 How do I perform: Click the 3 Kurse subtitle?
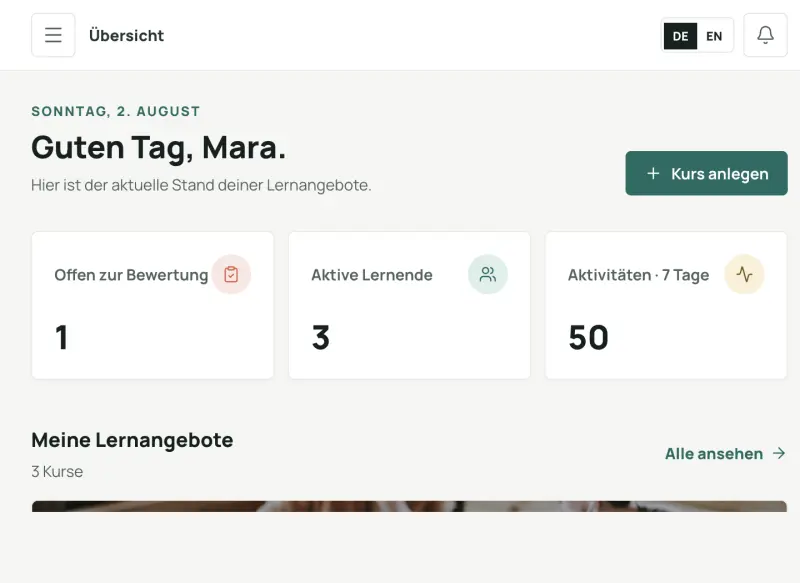coord(57,471)
